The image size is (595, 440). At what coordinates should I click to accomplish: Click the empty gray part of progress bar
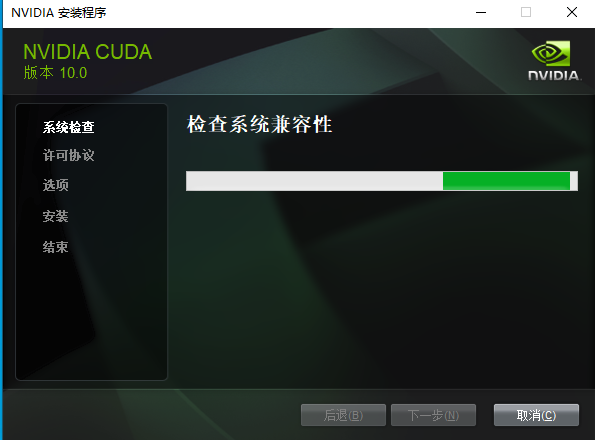(x=314, y=181)
